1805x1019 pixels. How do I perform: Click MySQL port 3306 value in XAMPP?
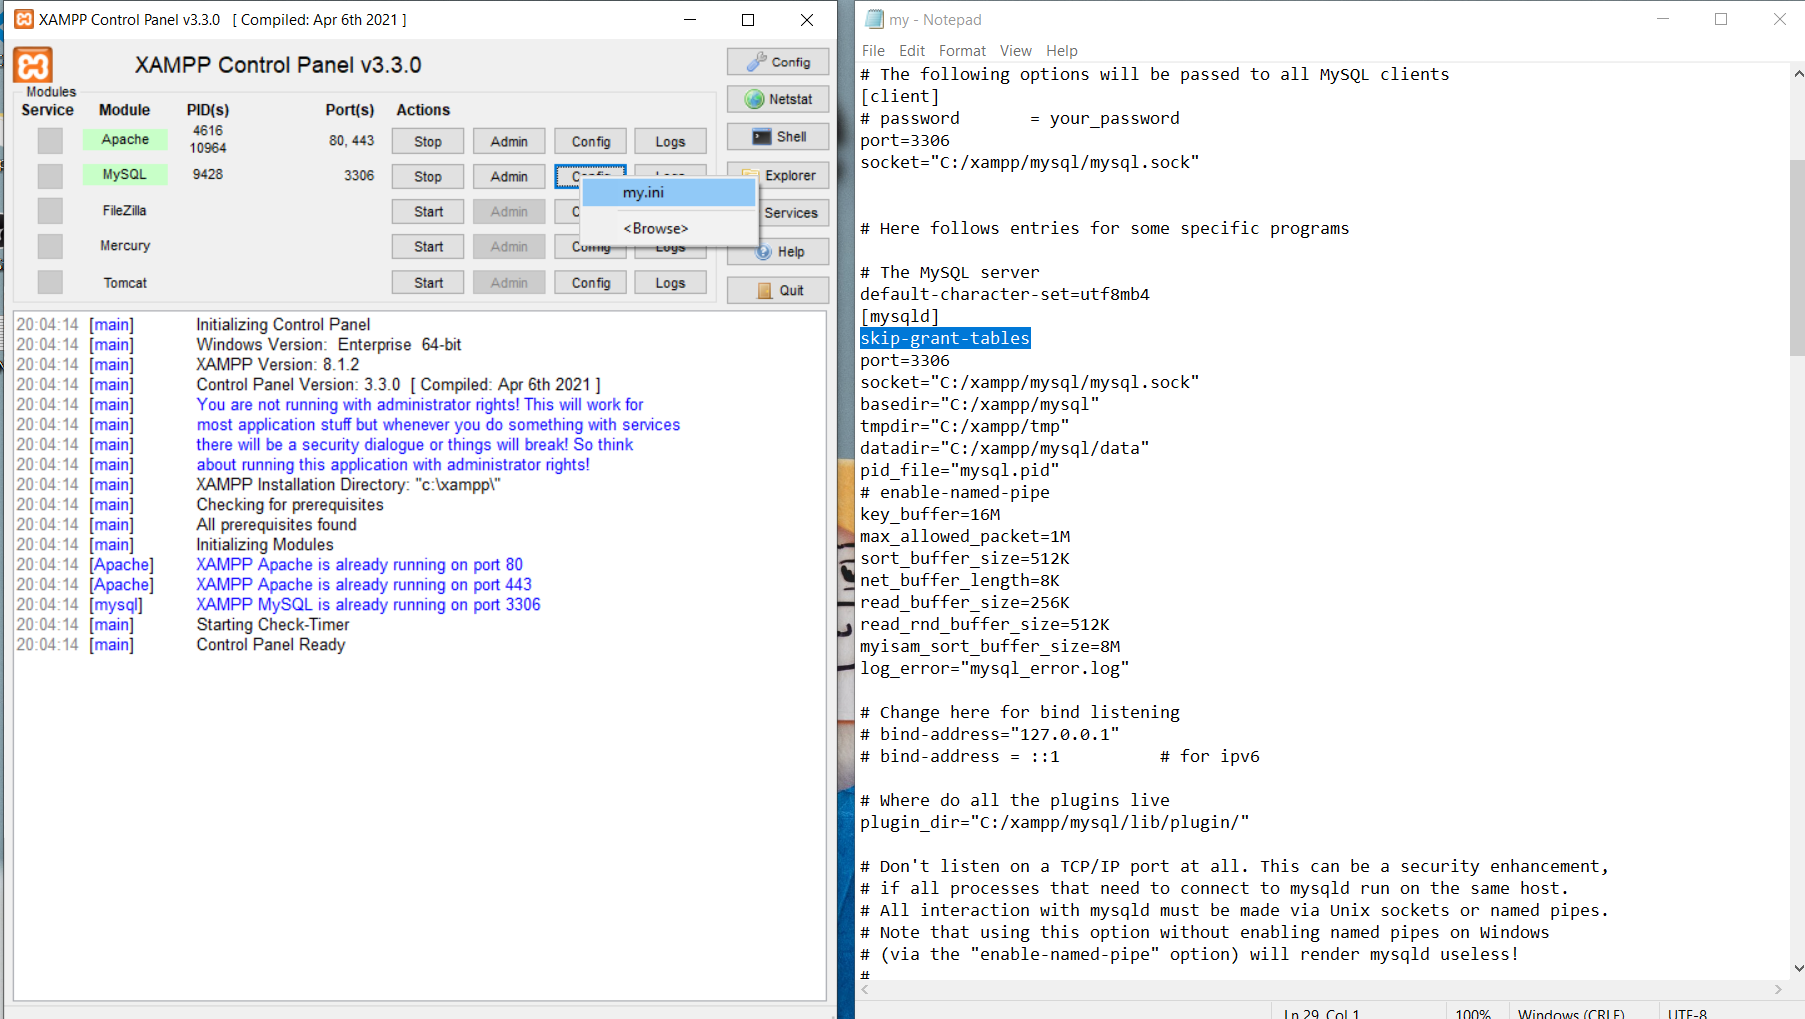click(359, 175)
